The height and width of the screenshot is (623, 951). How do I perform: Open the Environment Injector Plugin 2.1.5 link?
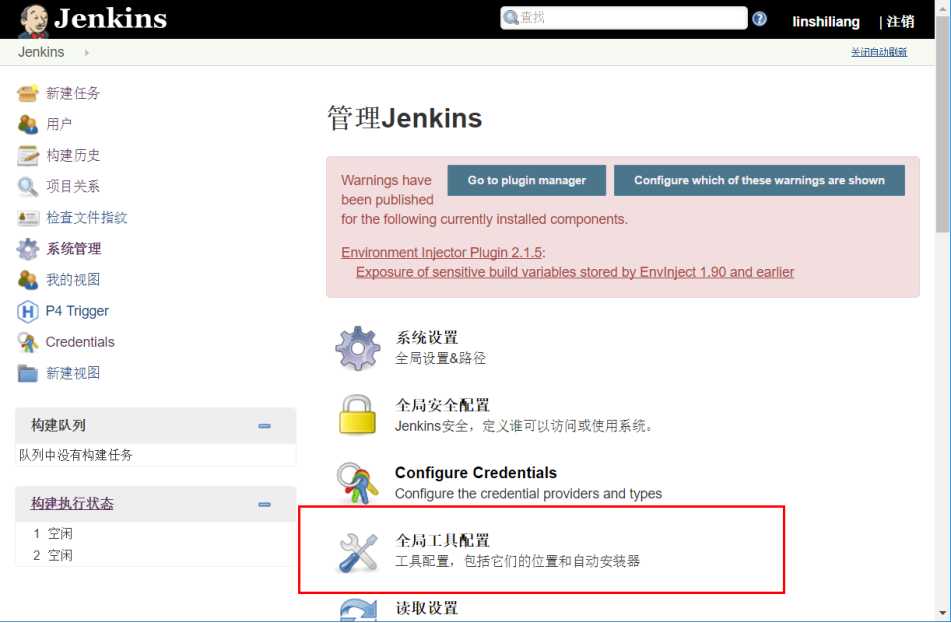(442, 252)
